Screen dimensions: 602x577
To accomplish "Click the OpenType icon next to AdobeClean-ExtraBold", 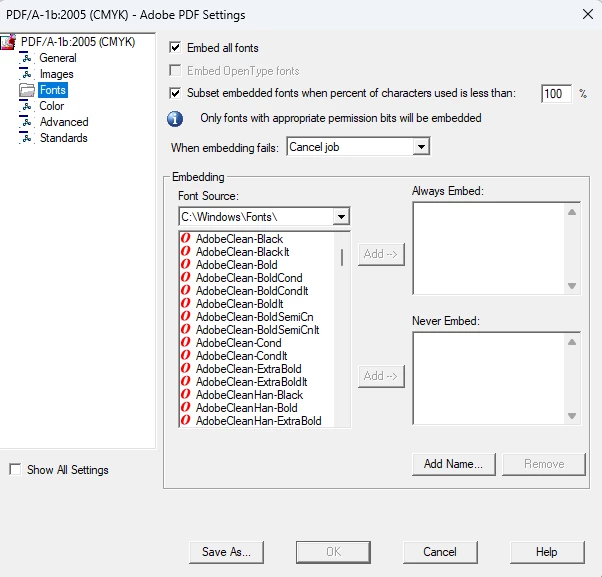I will 185,368.
